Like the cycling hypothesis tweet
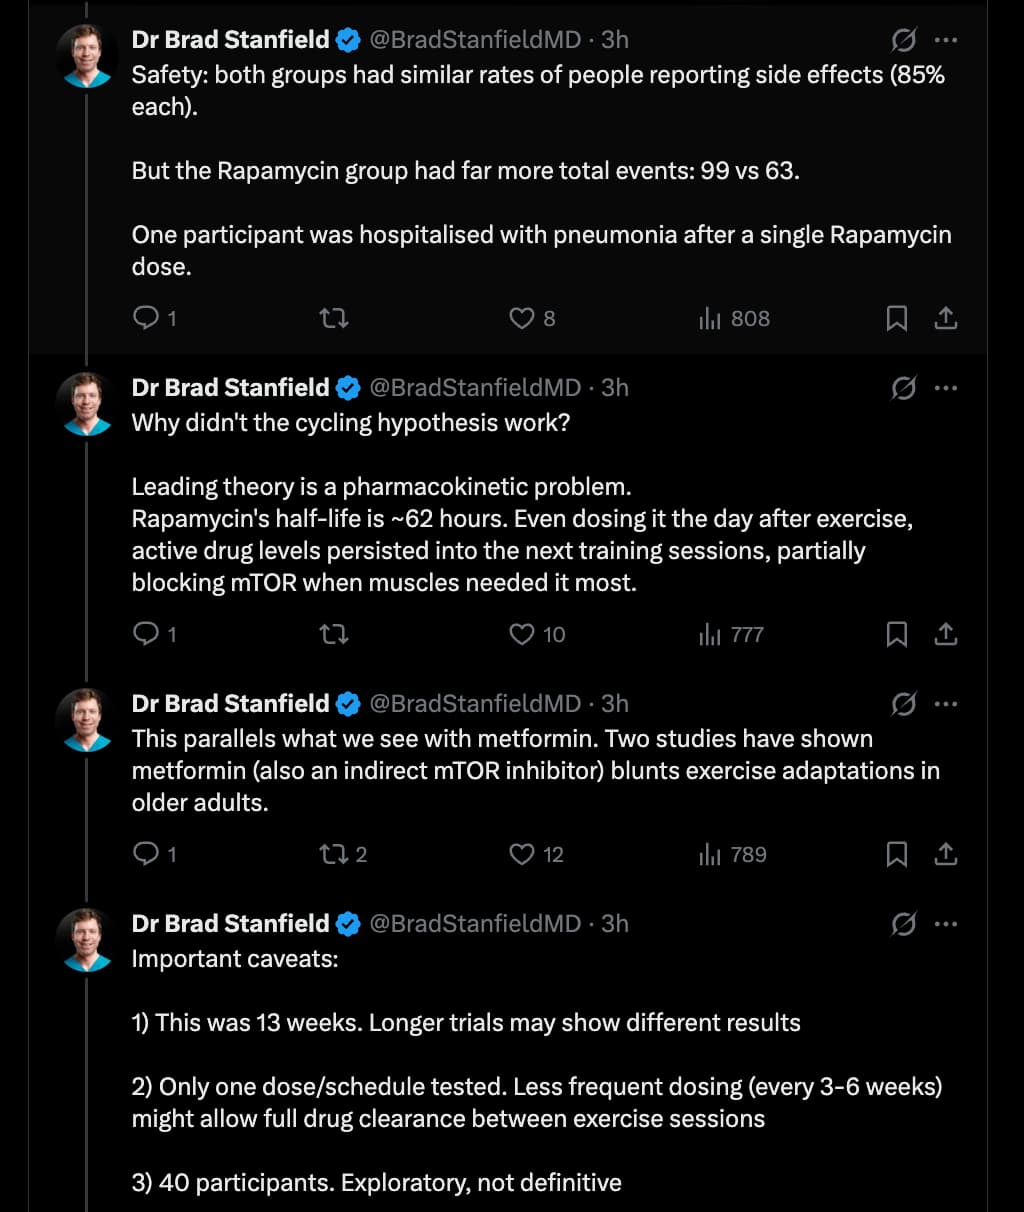 click(522, 634)
